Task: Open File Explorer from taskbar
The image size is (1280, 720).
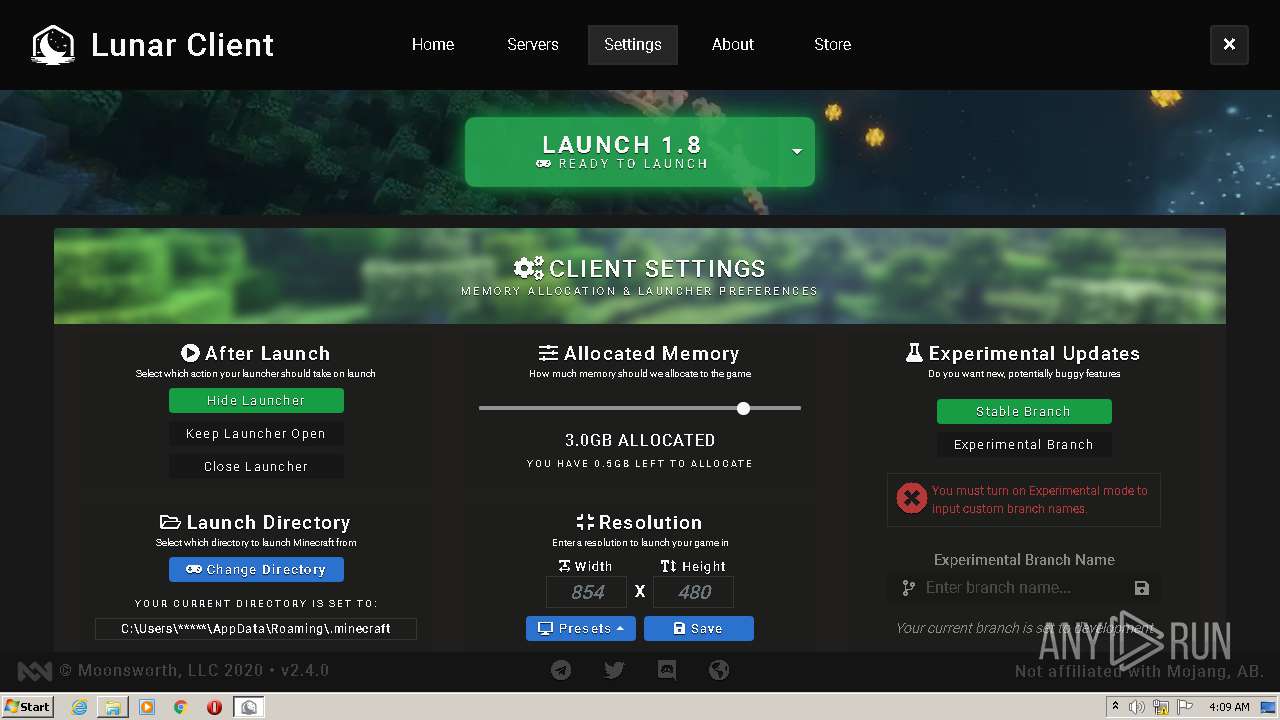Action: tap(113, 707)
